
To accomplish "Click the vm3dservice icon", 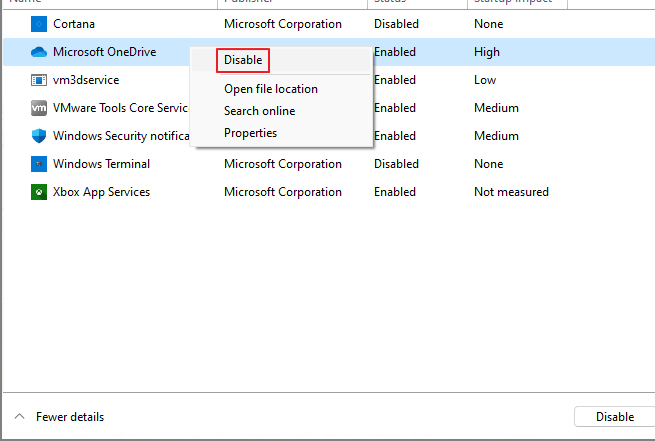I will 39,80.
